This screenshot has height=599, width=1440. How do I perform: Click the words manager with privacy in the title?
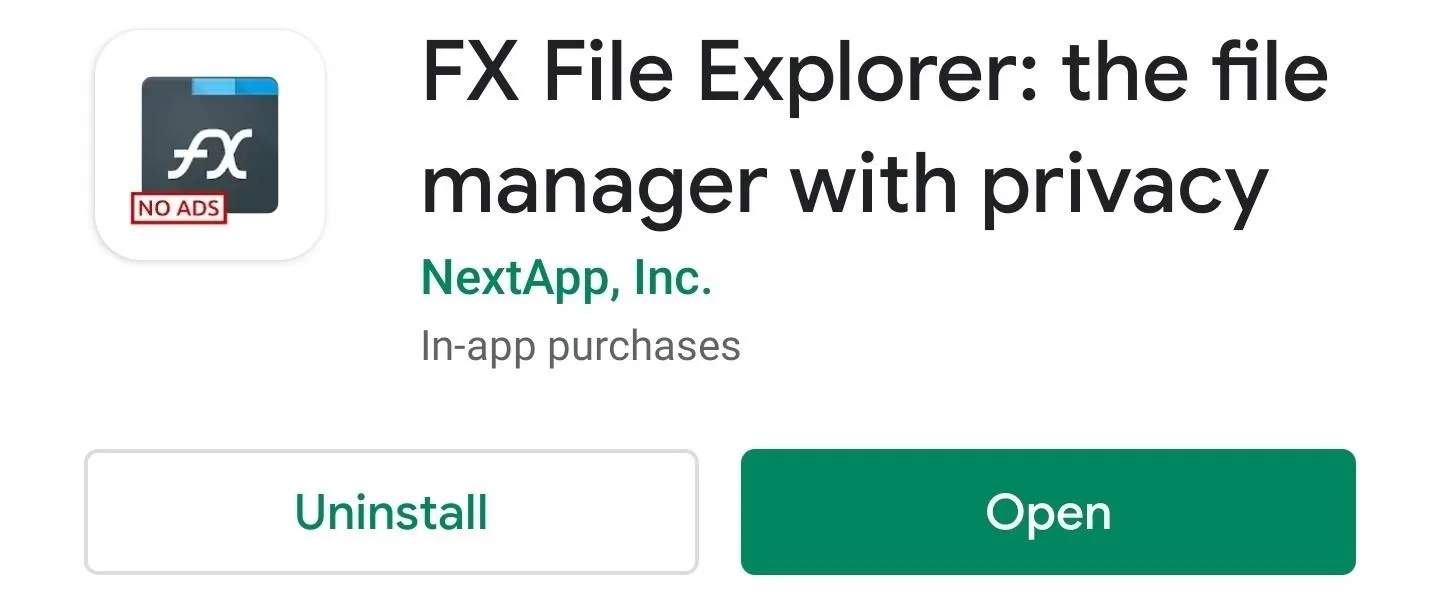coord(845,184)
